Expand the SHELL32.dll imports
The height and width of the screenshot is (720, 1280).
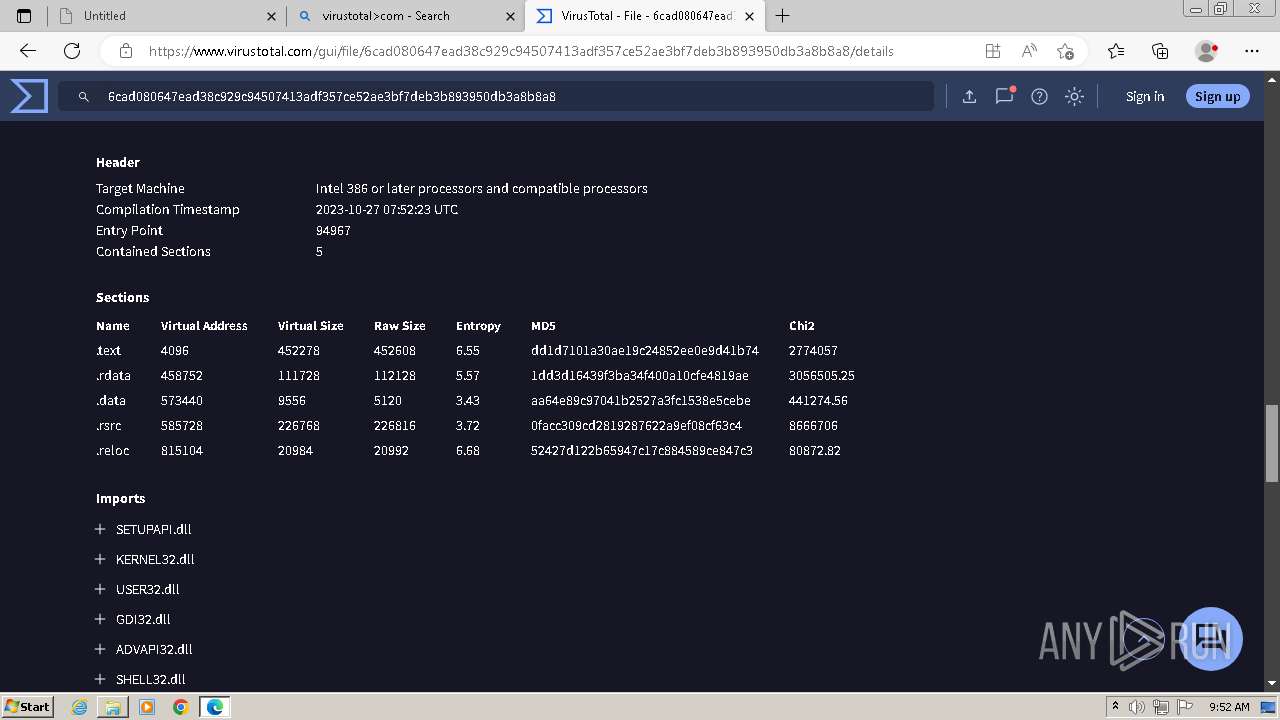tap(100, 679)
